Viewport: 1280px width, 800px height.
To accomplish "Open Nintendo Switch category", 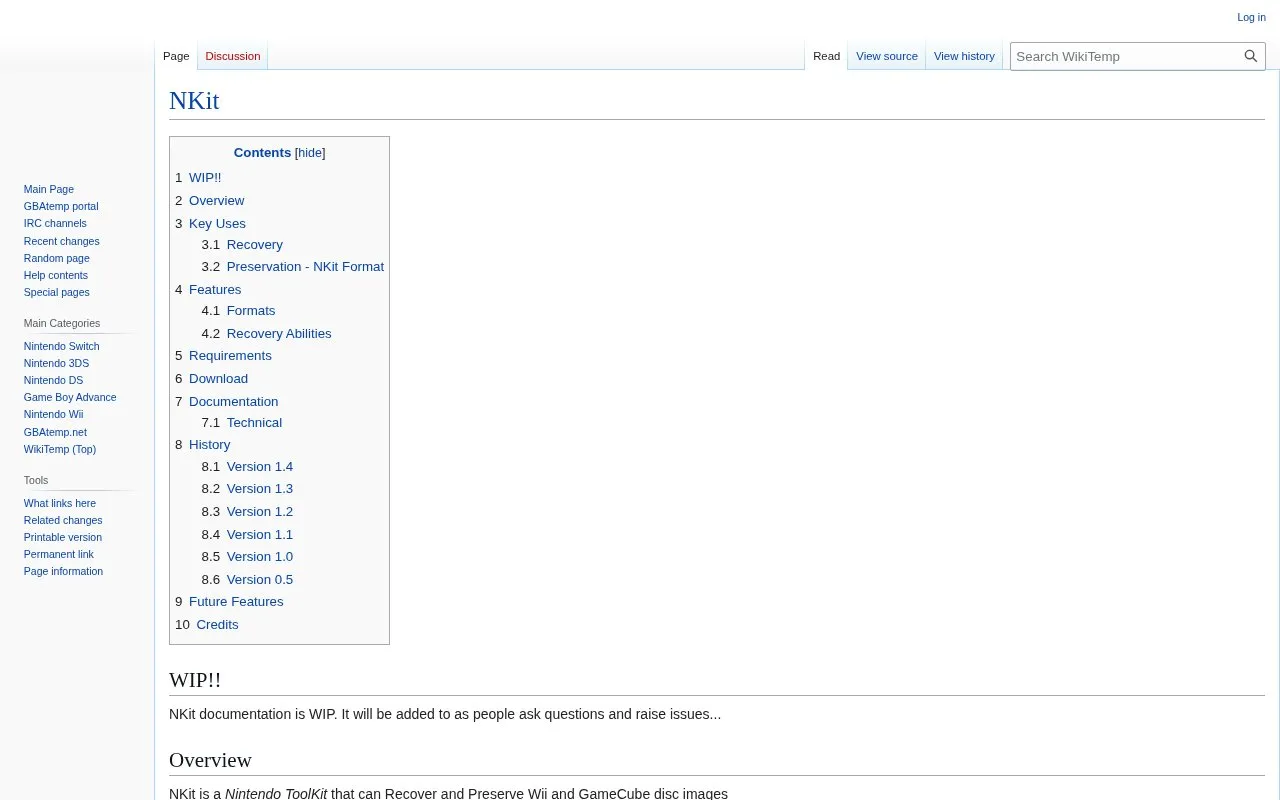I will [62, 346].
